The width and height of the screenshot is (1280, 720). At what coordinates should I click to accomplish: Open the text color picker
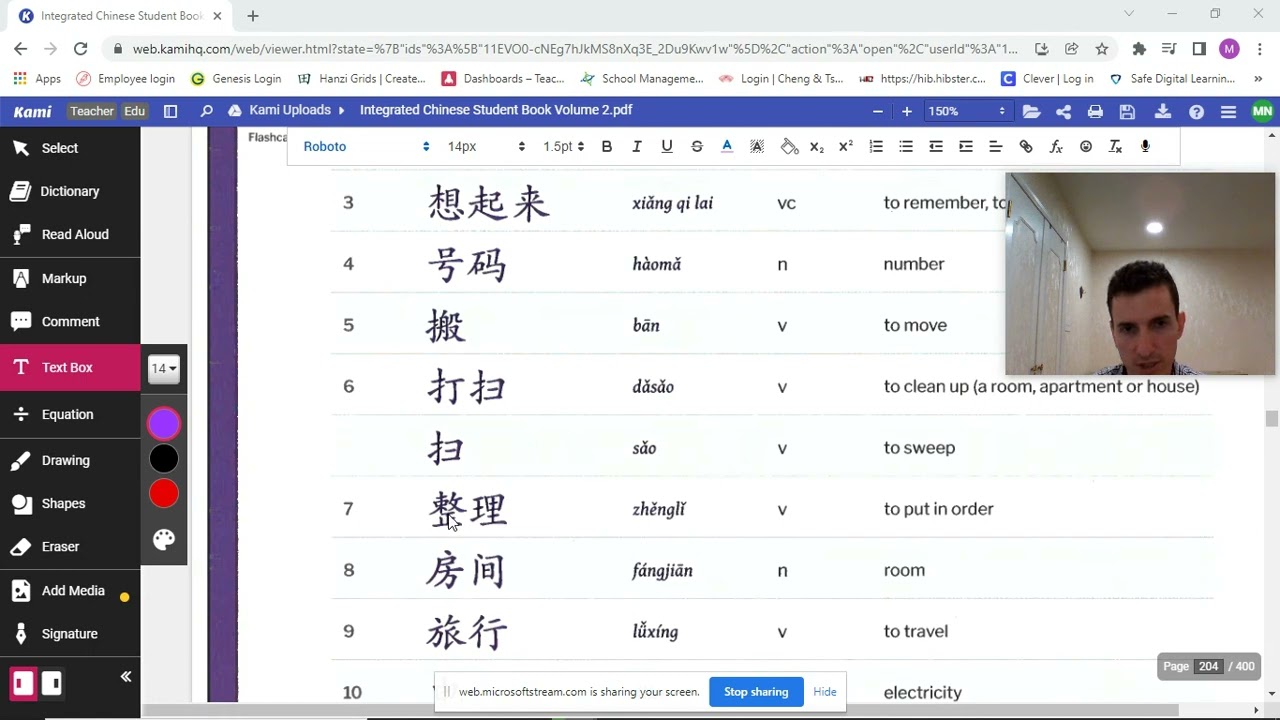(x=727, y=147)
